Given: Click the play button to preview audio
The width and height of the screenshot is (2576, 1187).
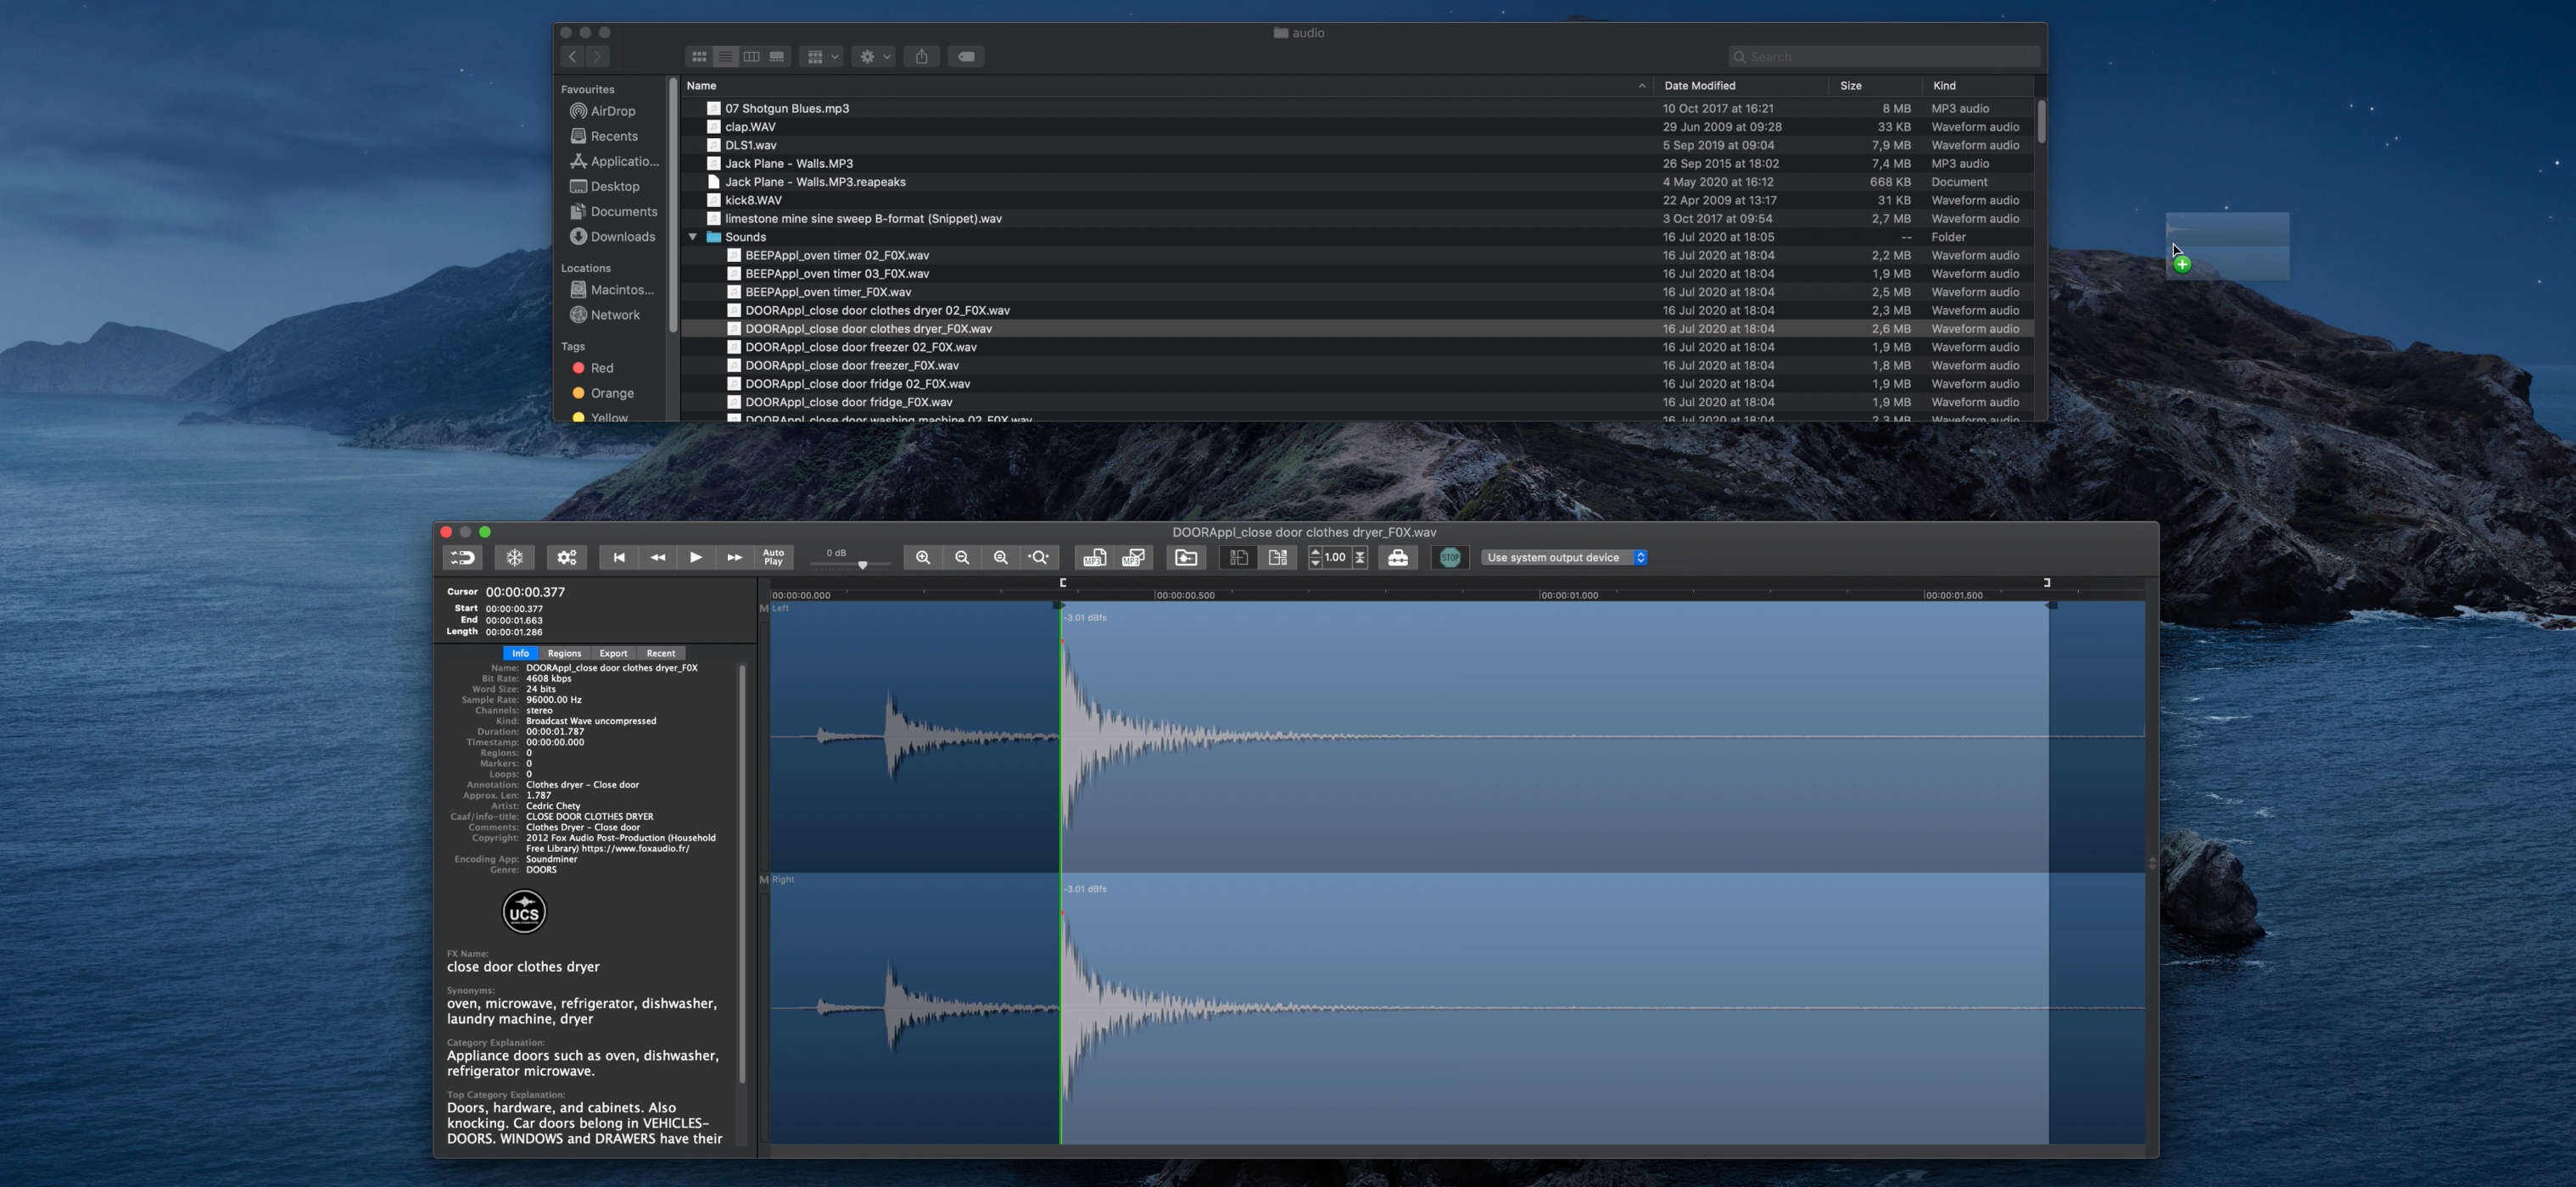Looking at the screenshot, I should (695, 558).
